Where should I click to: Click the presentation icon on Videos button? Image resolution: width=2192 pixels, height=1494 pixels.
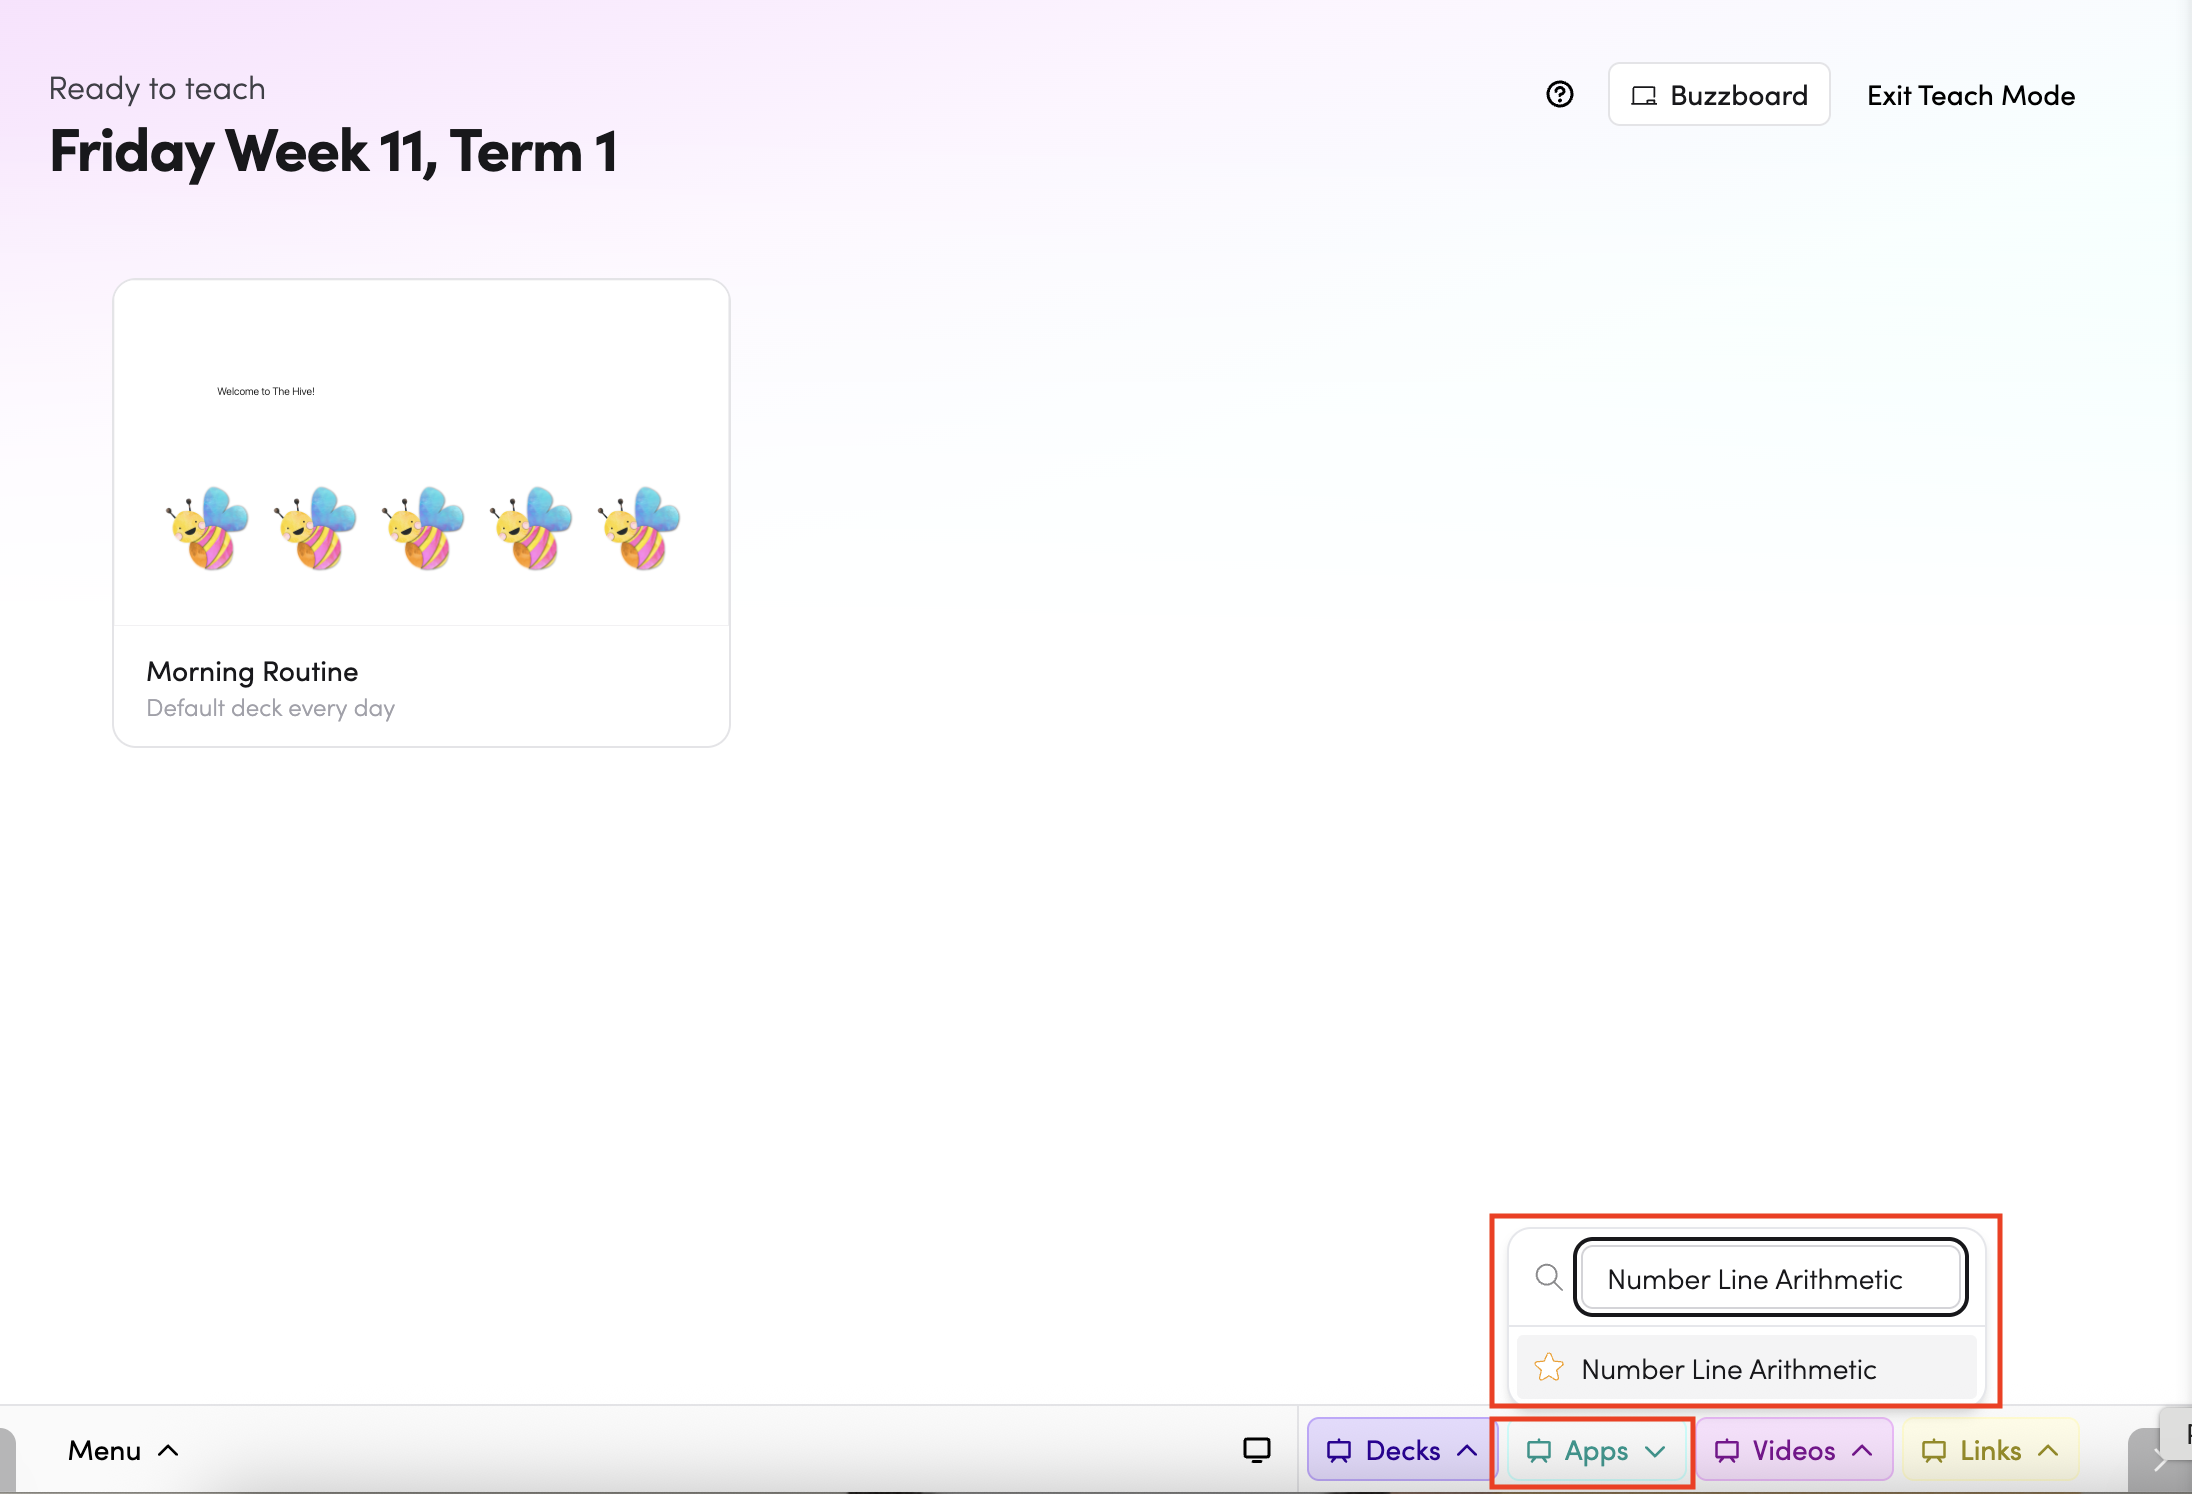[x=1726, y=1451]
